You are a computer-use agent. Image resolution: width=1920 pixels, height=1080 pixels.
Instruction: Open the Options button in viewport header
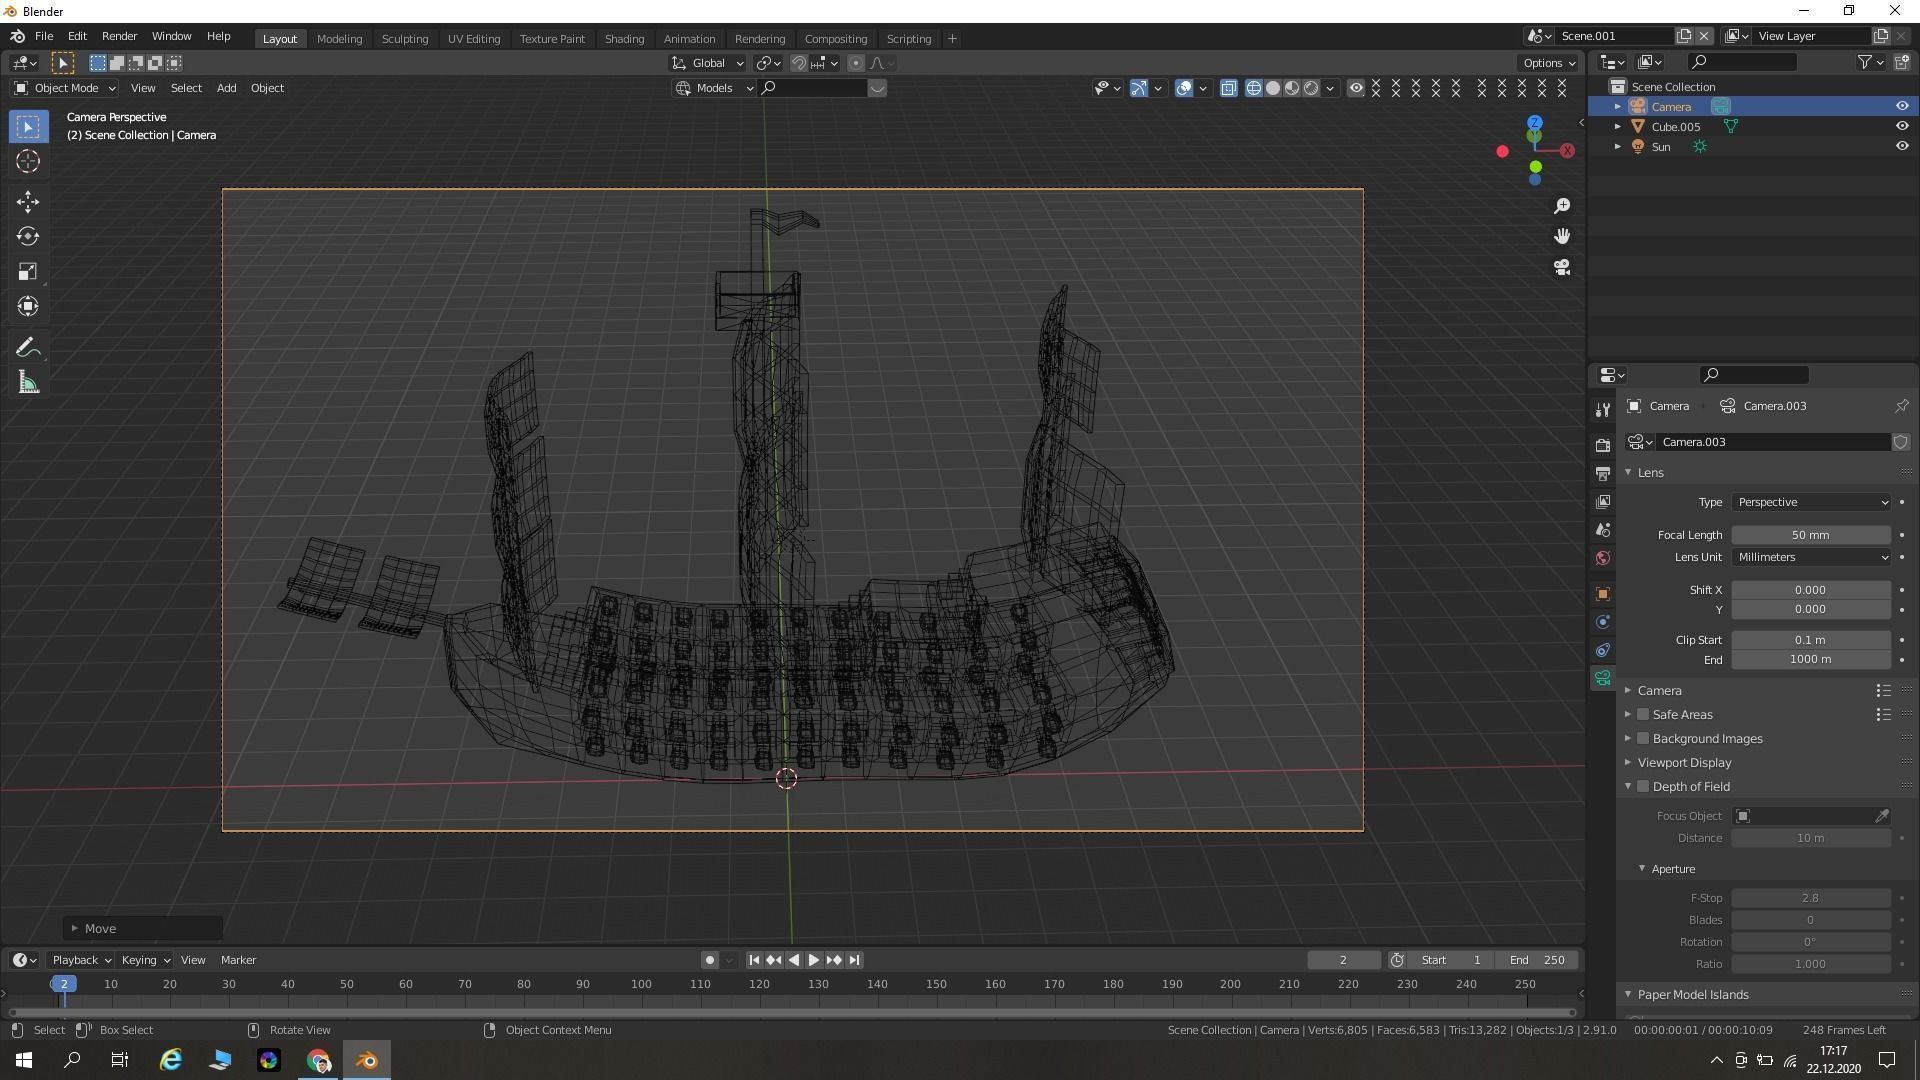[1548, 62]
